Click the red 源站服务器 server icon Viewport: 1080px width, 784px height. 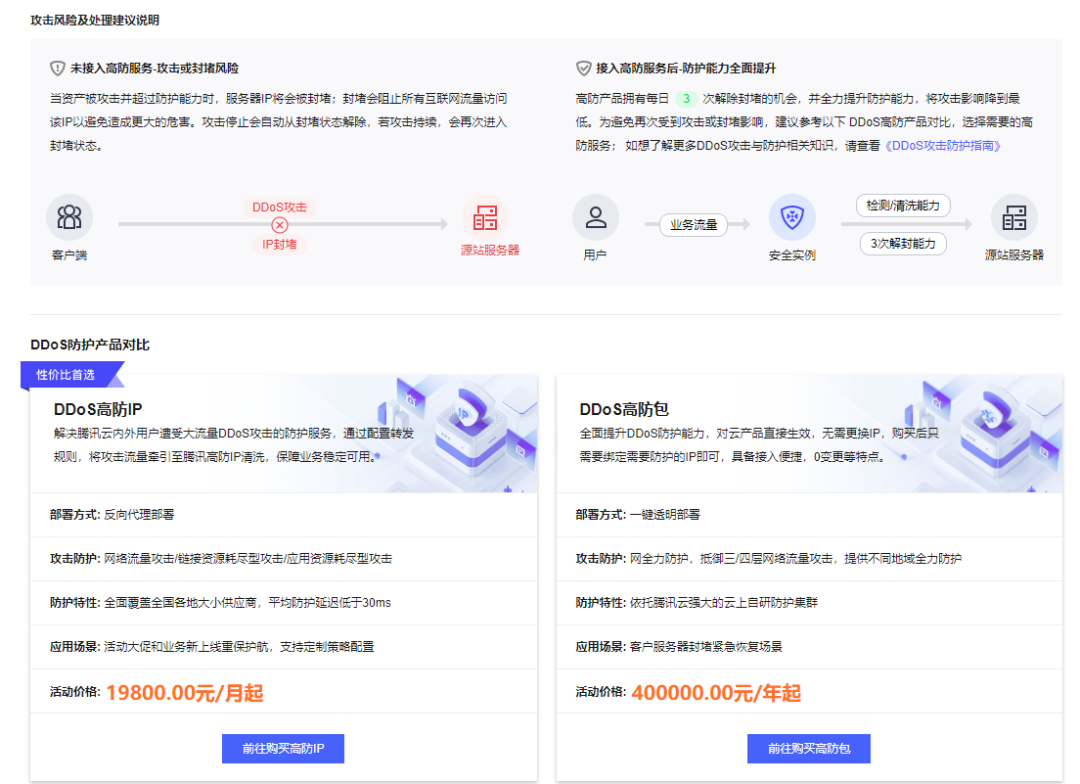[485, 216]
